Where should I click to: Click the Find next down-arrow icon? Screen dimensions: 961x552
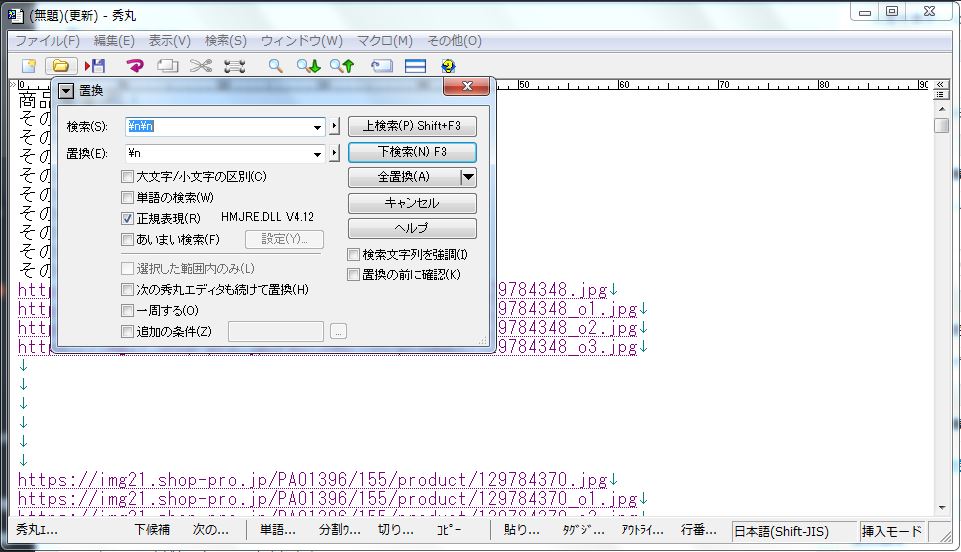click(308, 66)
